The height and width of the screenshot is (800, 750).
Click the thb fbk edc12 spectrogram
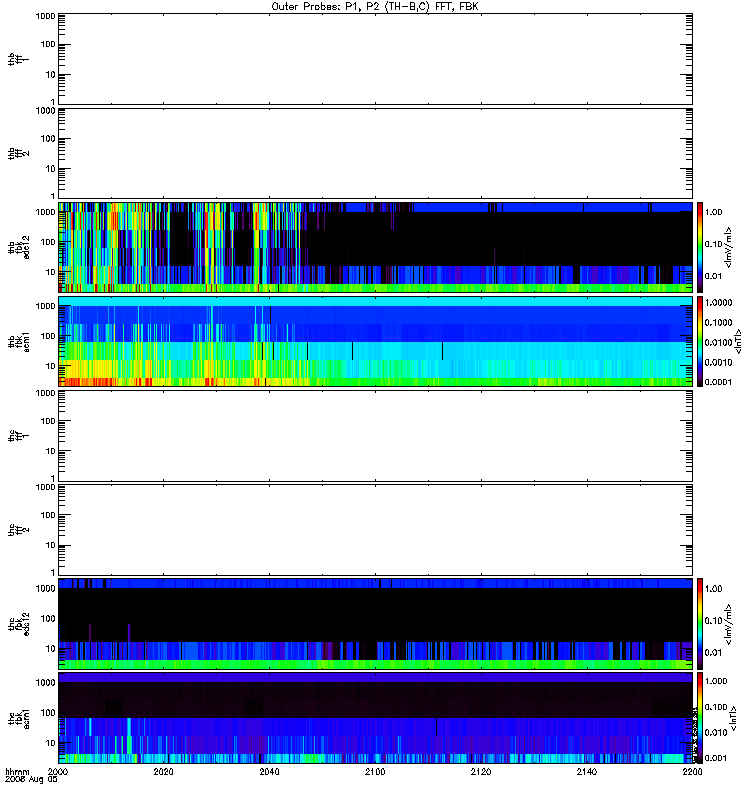[375, 247]
